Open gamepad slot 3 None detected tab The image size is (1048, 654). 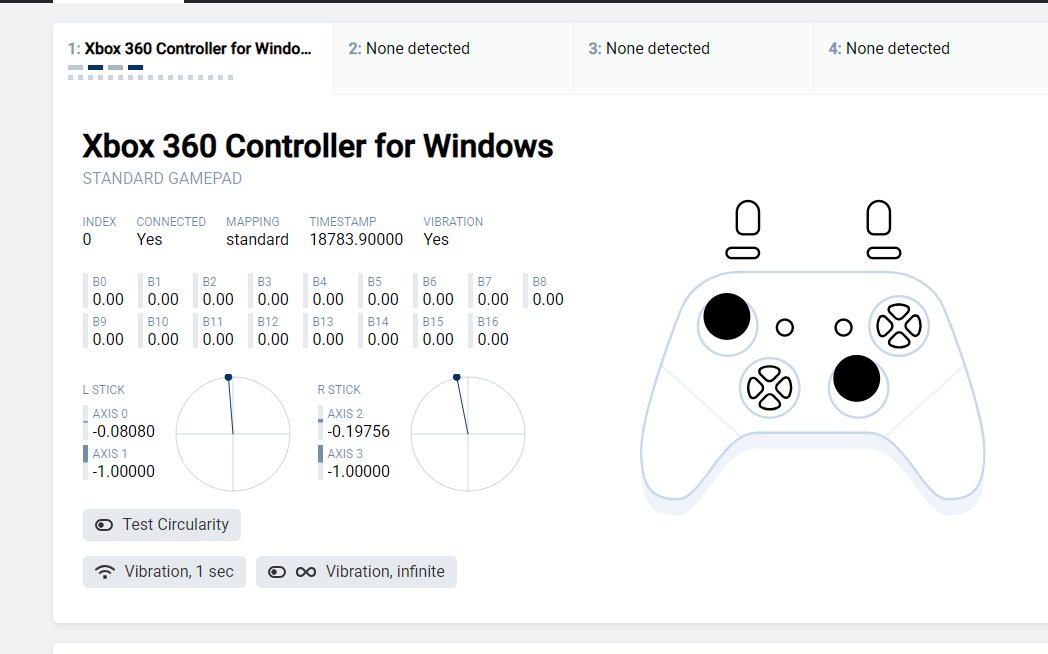[693, 49]
